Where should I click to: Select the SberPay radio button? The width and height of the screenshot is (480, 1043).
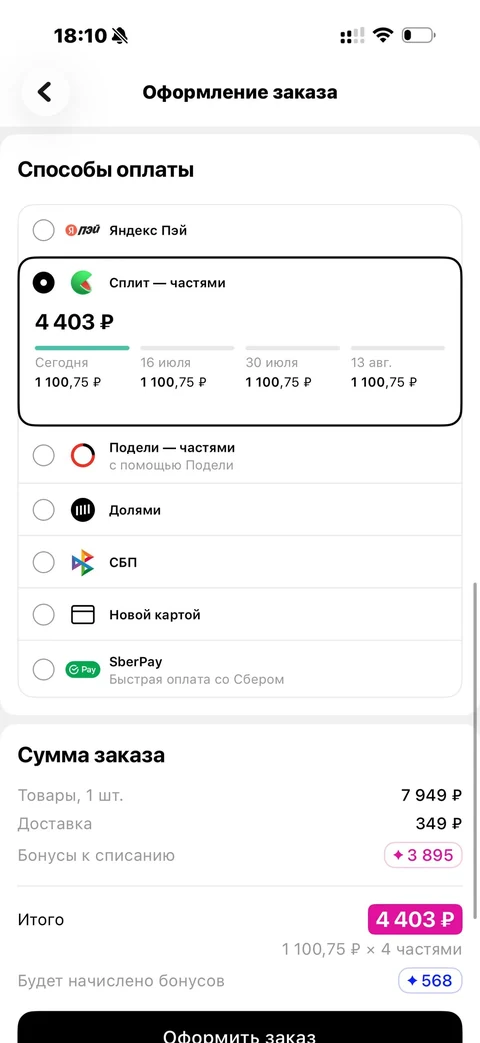pyautogui.click(x=44, y=670)
